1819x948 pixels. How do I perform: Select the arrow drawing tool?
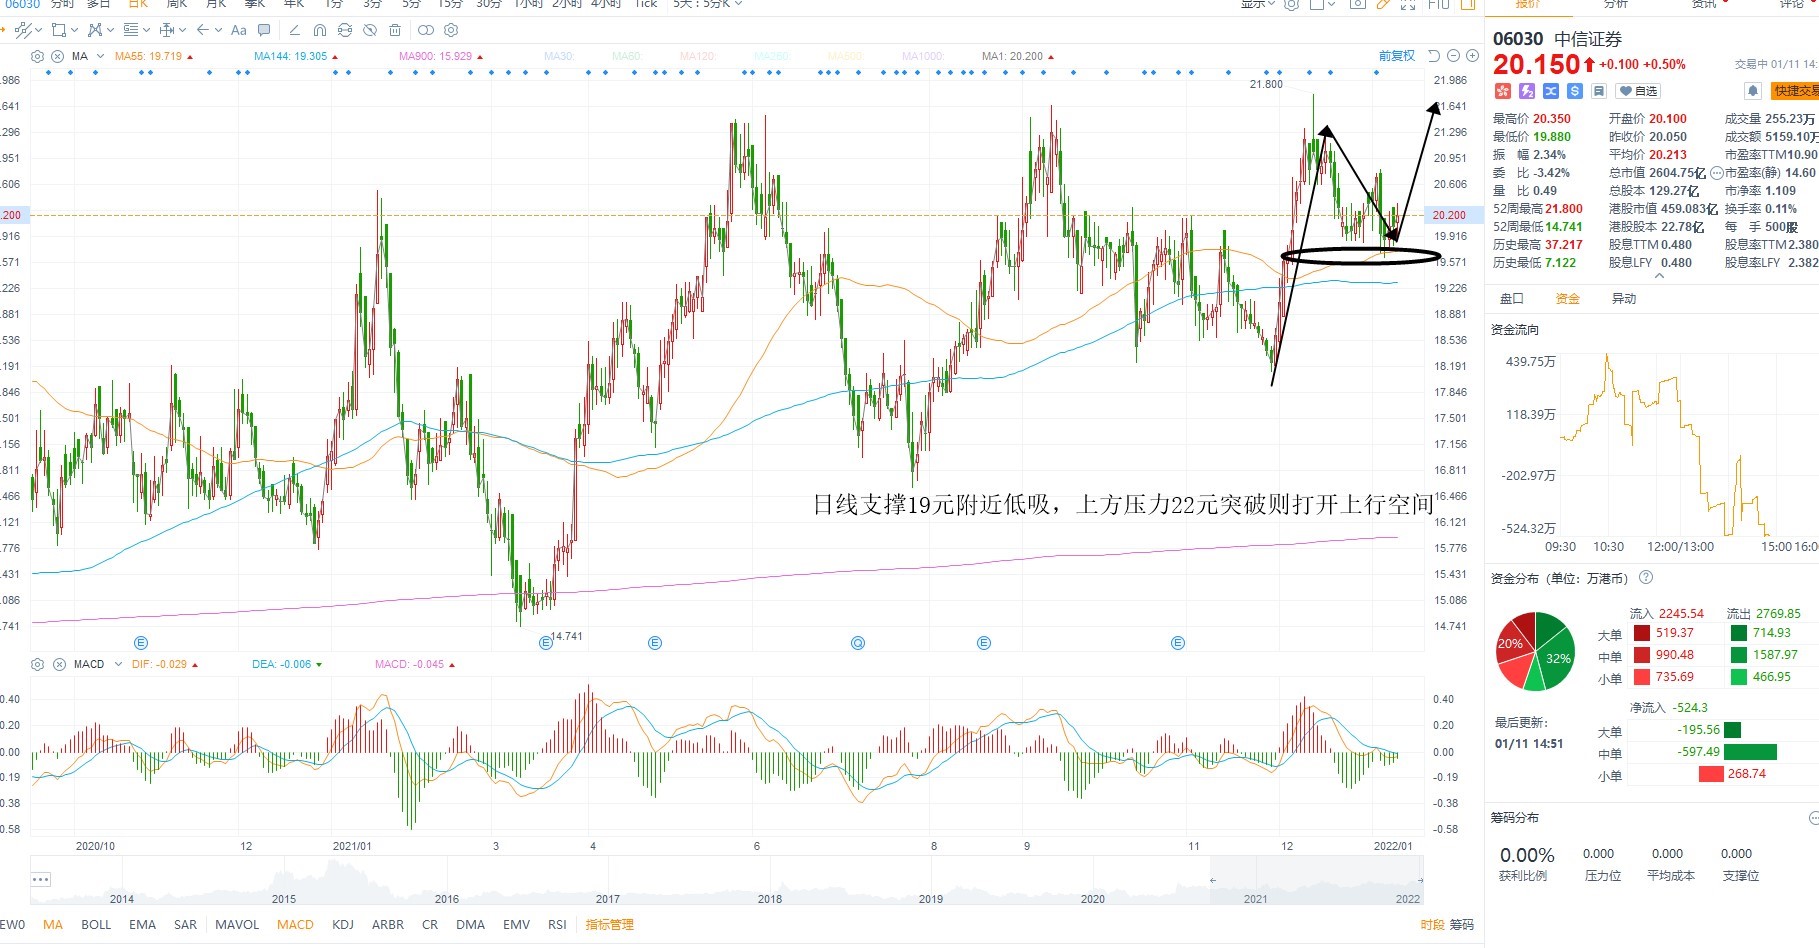203,30
